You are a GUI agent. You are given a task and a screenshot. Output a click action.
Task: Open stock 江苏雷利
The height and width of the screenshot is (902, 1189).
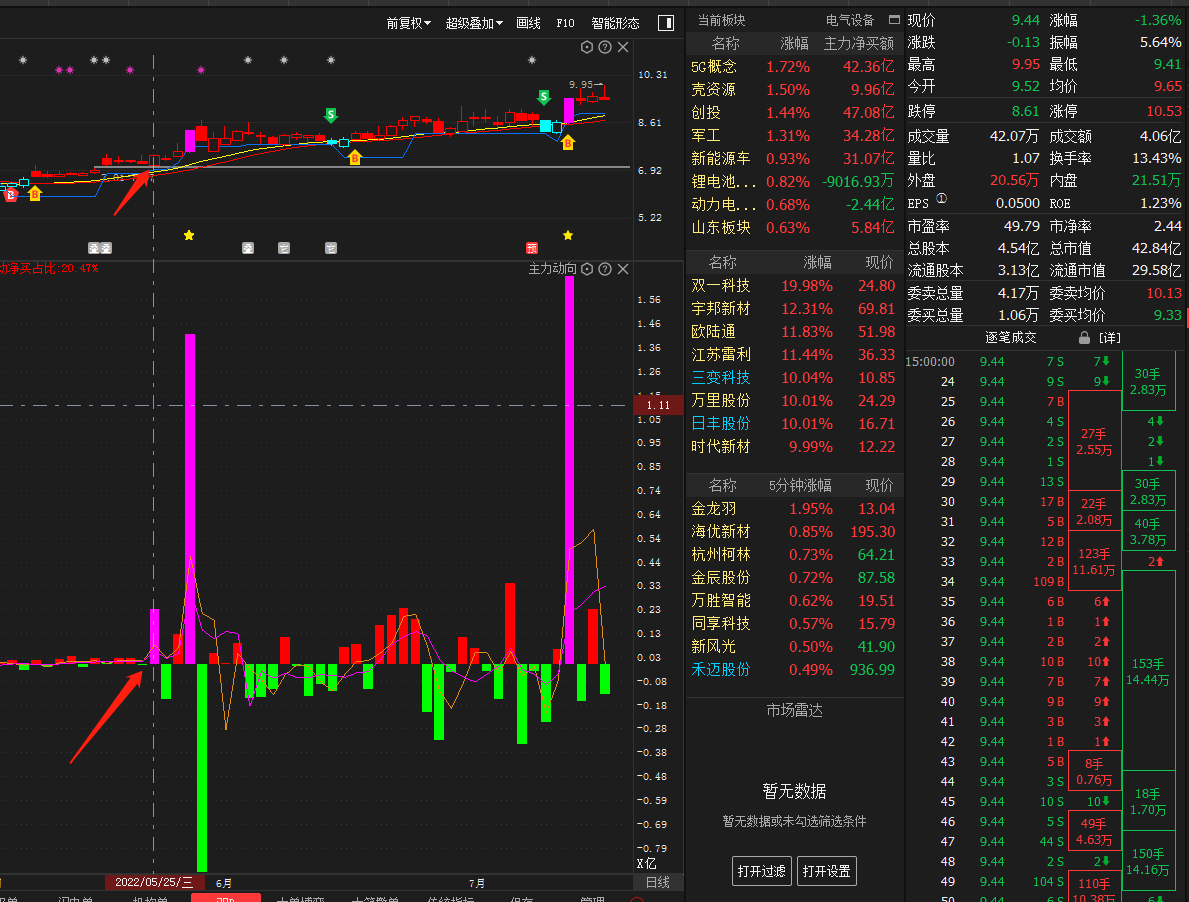pos(793,355)
